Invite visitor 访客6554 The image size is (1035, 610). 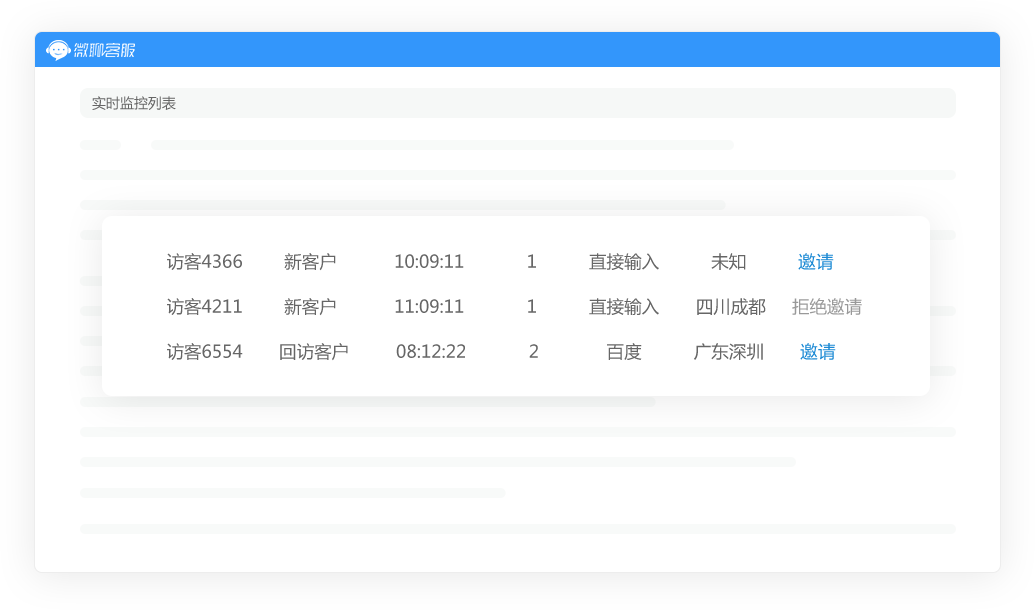click(x=817, y=352)
